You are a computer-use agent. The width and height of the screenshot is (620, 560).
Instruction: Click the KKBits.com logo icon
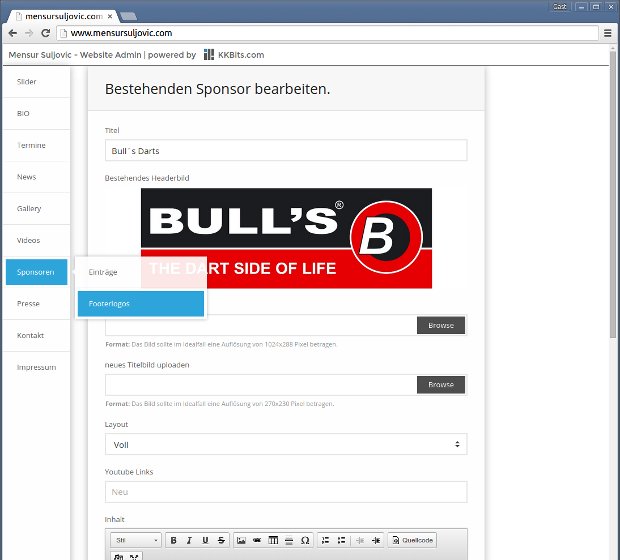click(x=209, y=55)
